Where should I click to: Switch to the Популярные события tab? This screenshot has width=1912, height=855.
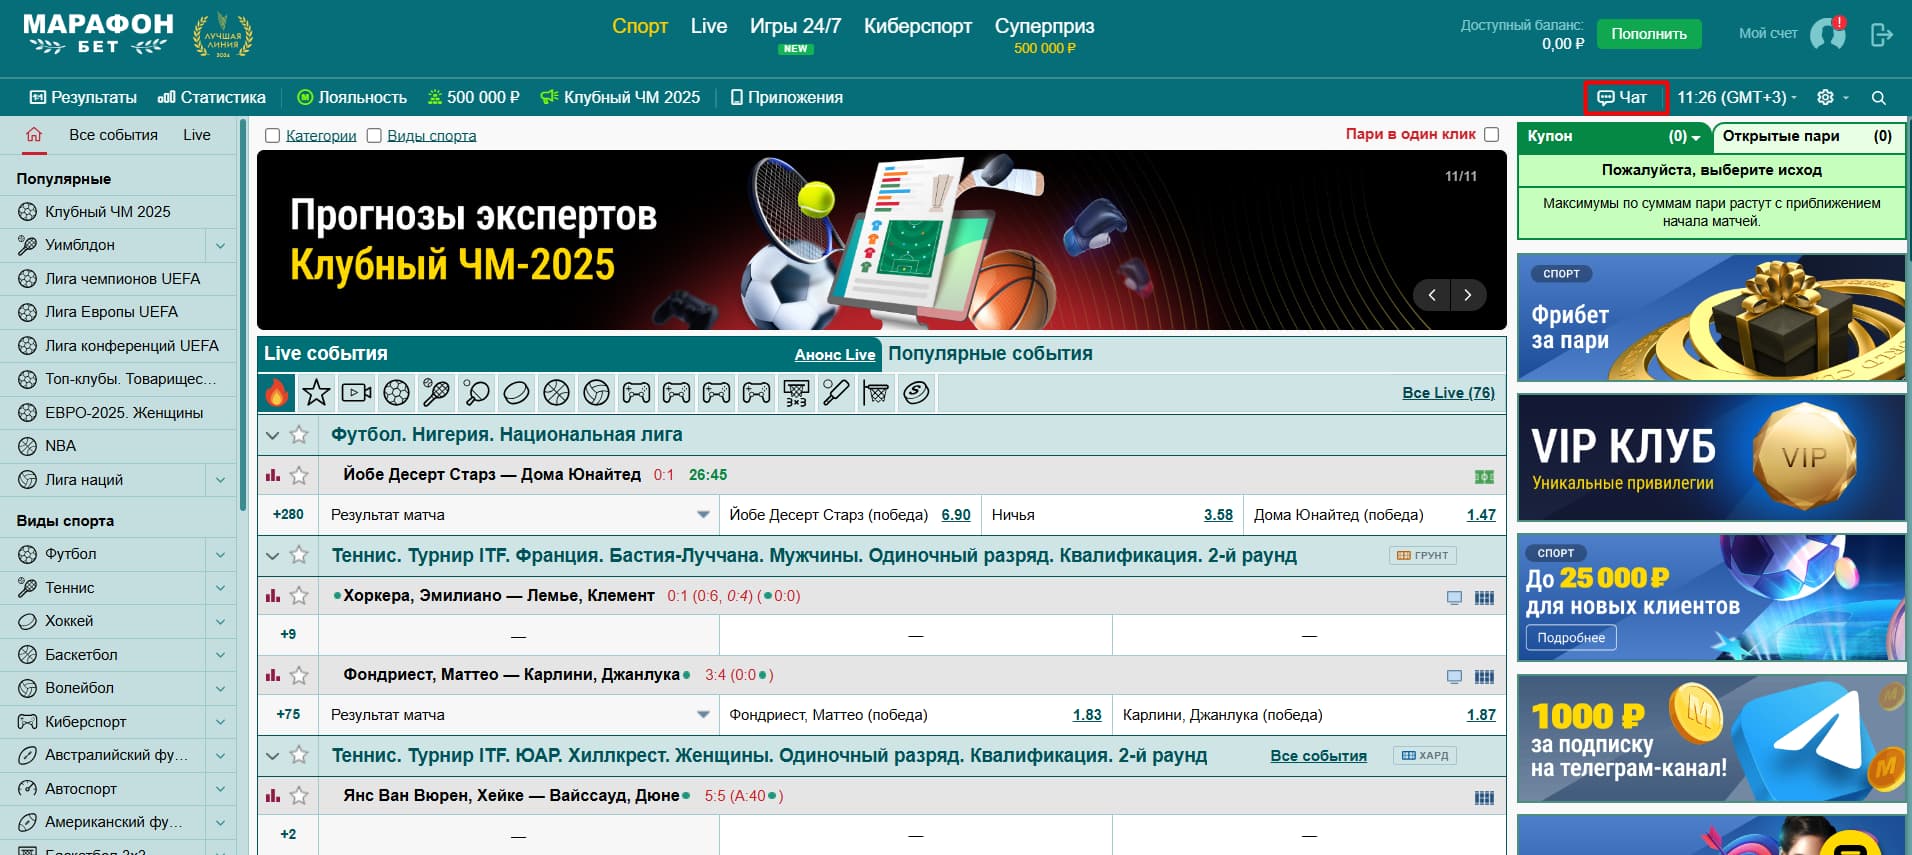click(x=990, y=353)
